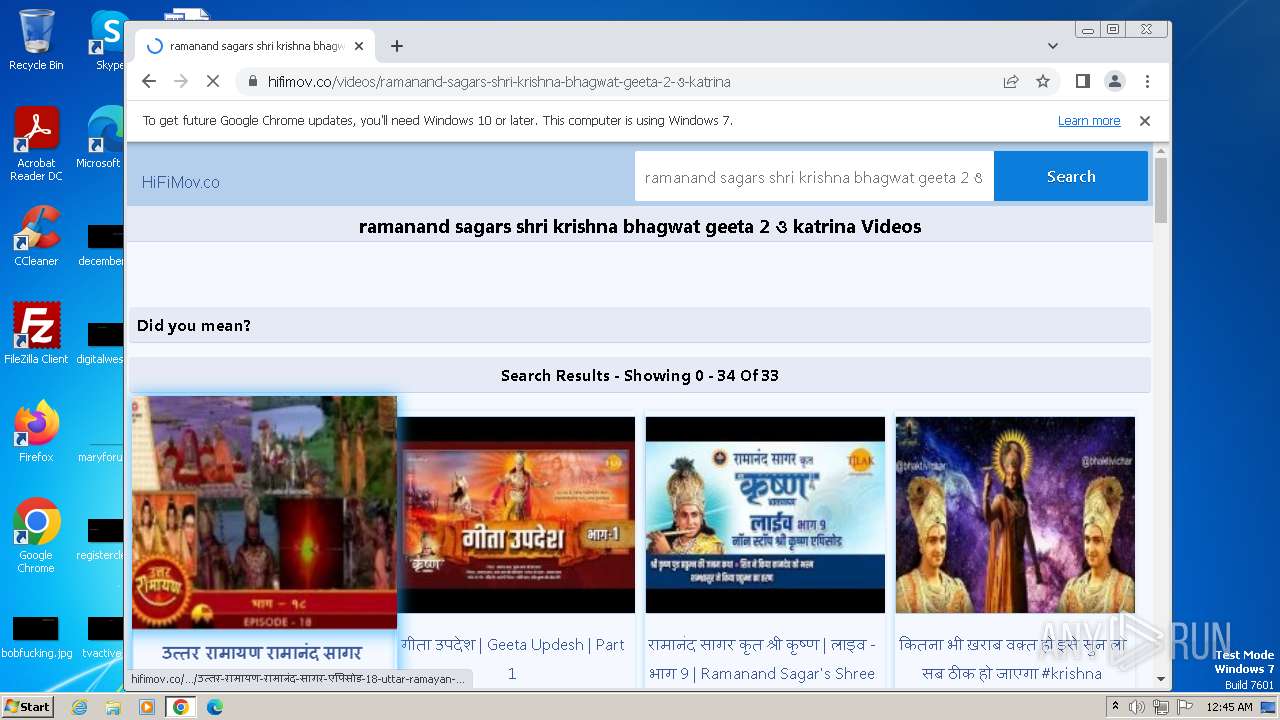Image resolution: width=1280 pixels, height=720 pixels.
Task: Dismiss the Chrome update notification bar
Action: 1145,120
